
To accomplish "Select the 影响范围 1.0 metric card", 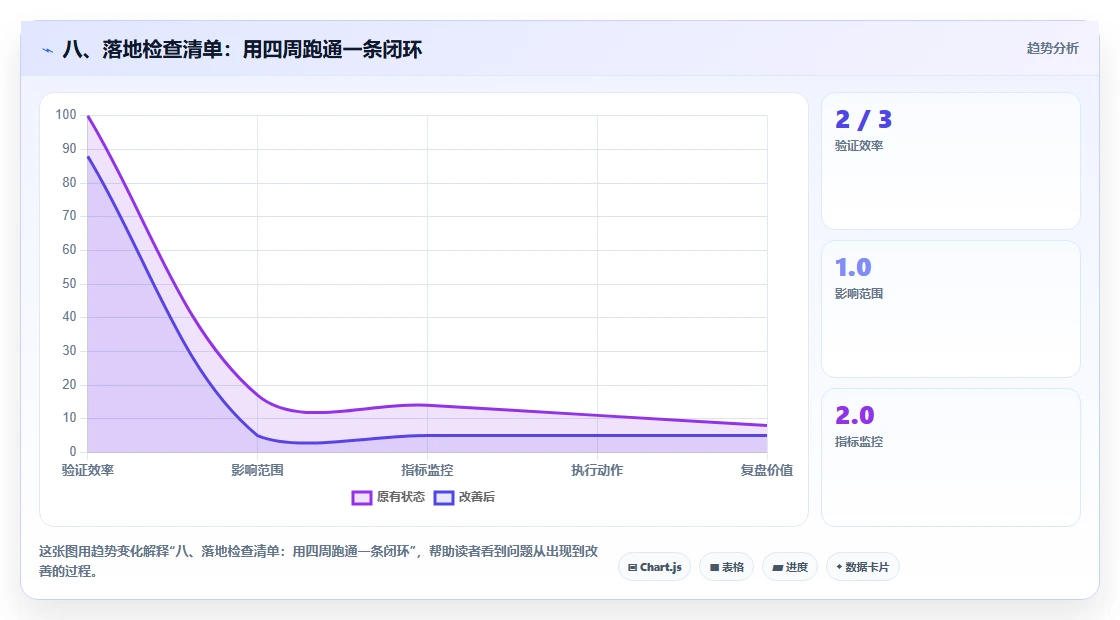I will click(951, 309).
